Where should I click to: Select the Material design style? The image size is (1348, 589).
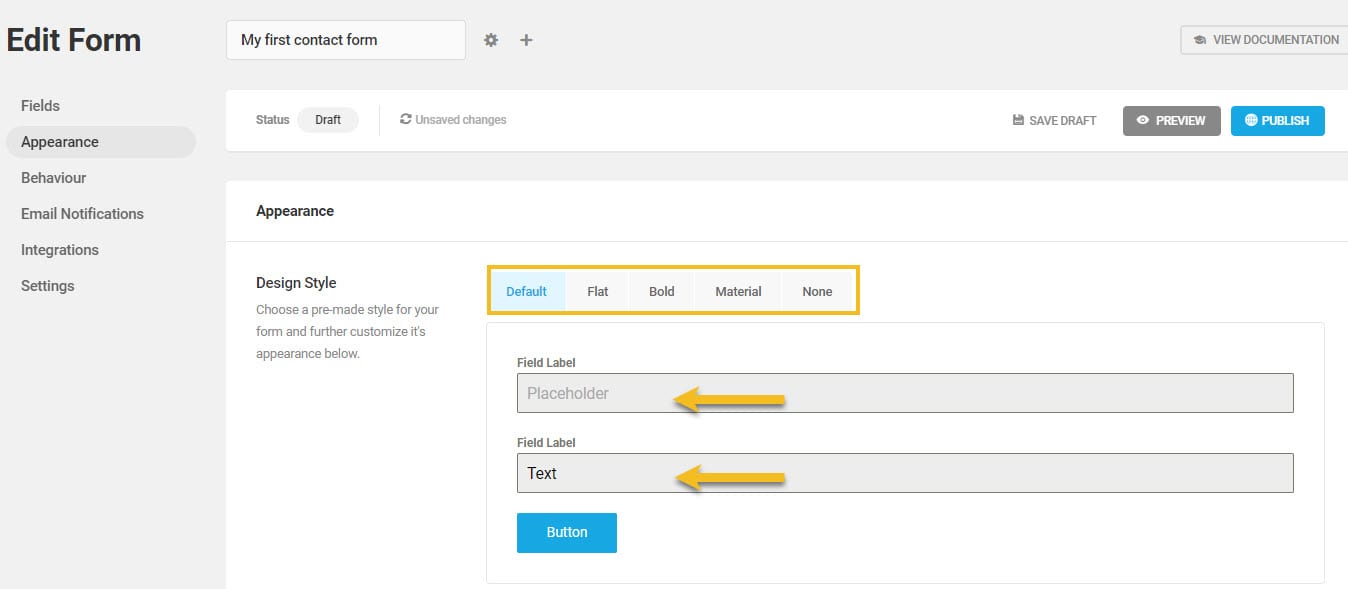pos(737,290)
